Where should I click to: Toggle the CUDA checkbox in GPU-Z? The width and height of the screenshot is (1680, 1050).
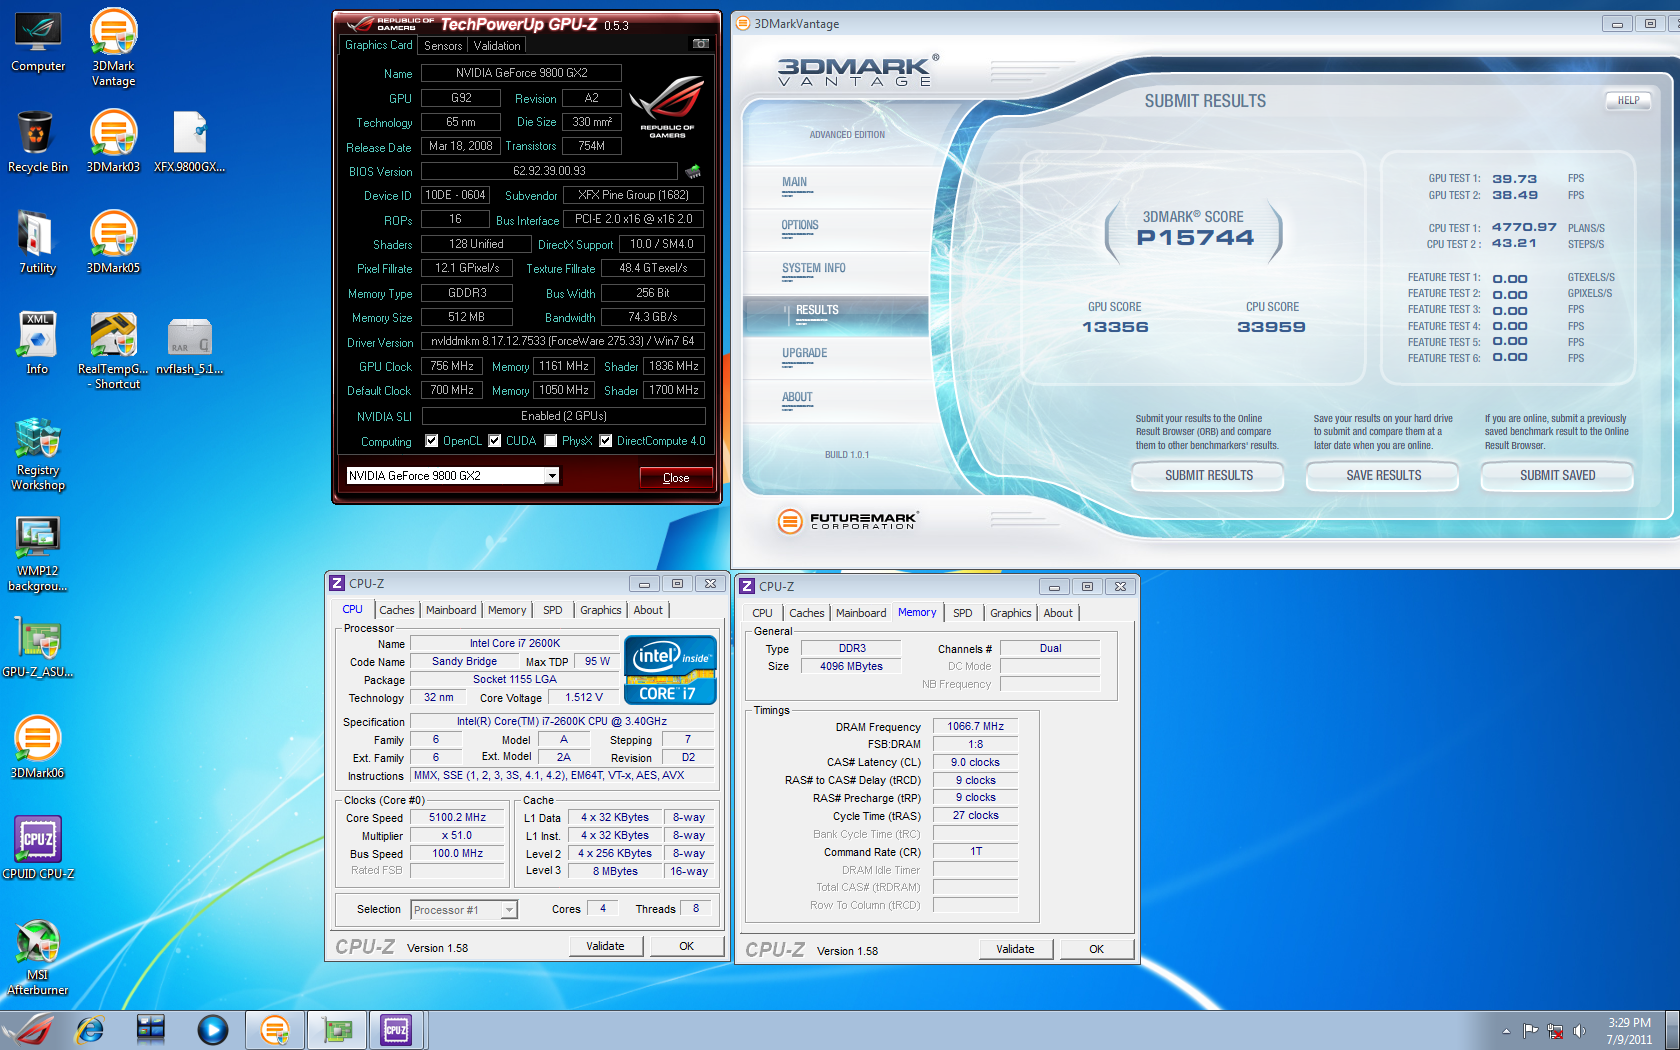[494, 441]
